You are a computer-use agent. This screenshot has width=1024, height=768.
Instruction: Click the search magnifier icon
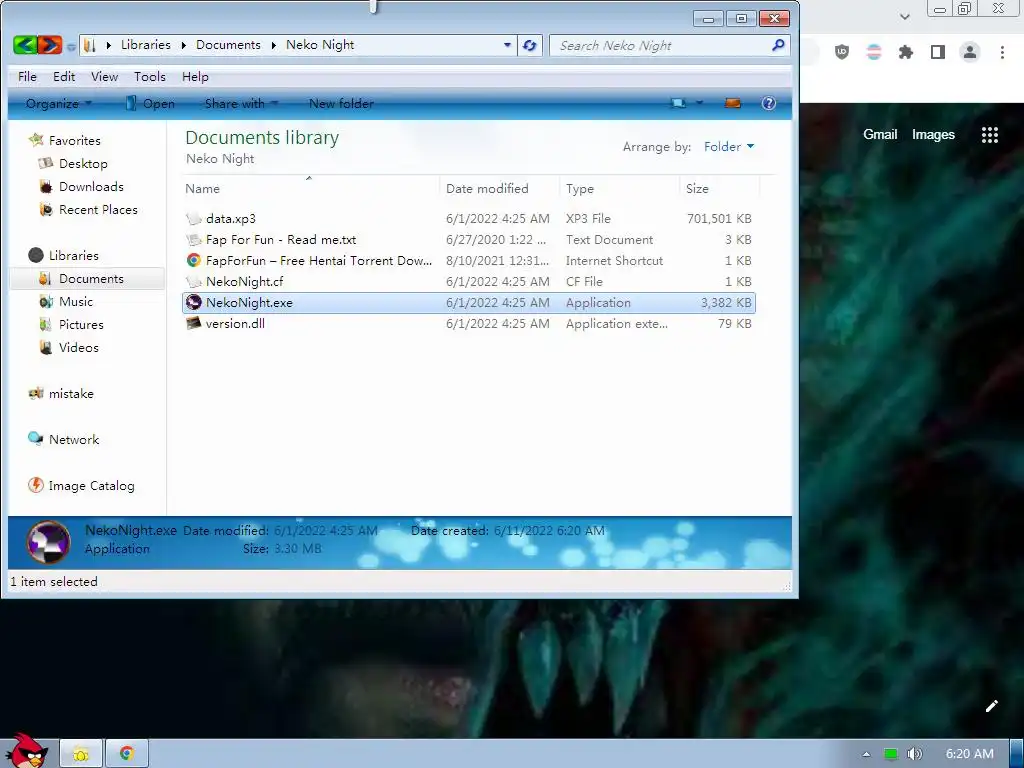[778, 45]
